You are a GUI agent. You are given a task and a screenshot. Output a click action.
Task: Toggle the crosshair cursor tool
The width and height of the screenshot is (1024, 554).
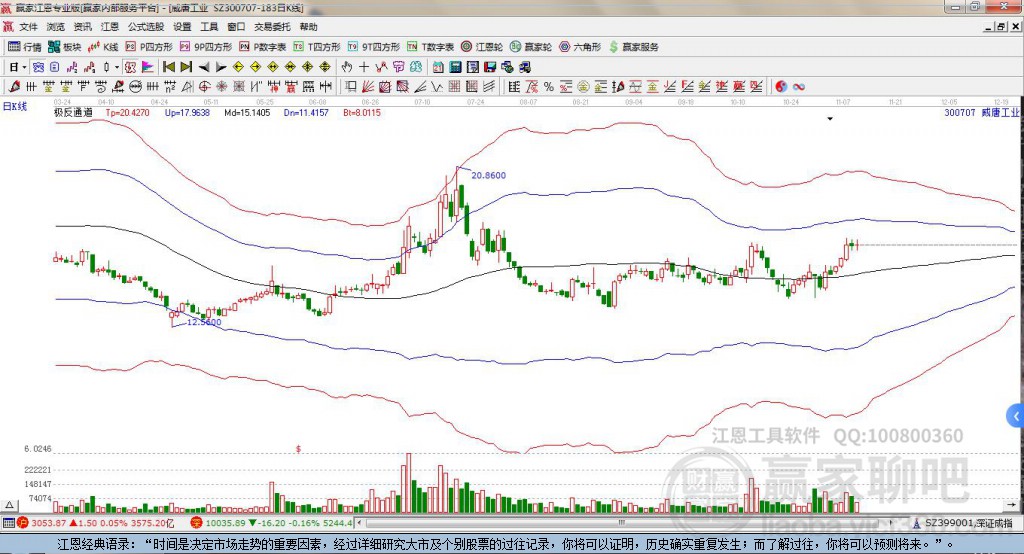coord(364,67)
